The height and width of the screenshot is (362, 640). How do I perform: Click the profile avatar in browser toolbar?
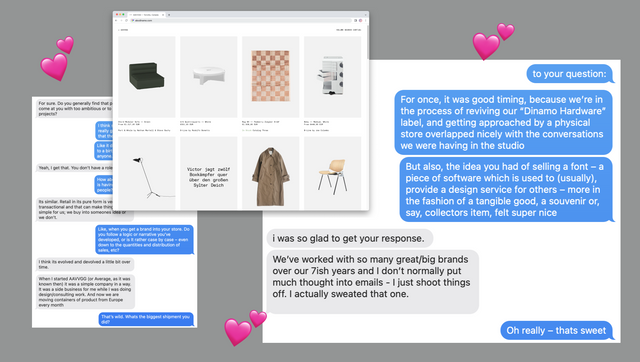click(x=360, y=20)
